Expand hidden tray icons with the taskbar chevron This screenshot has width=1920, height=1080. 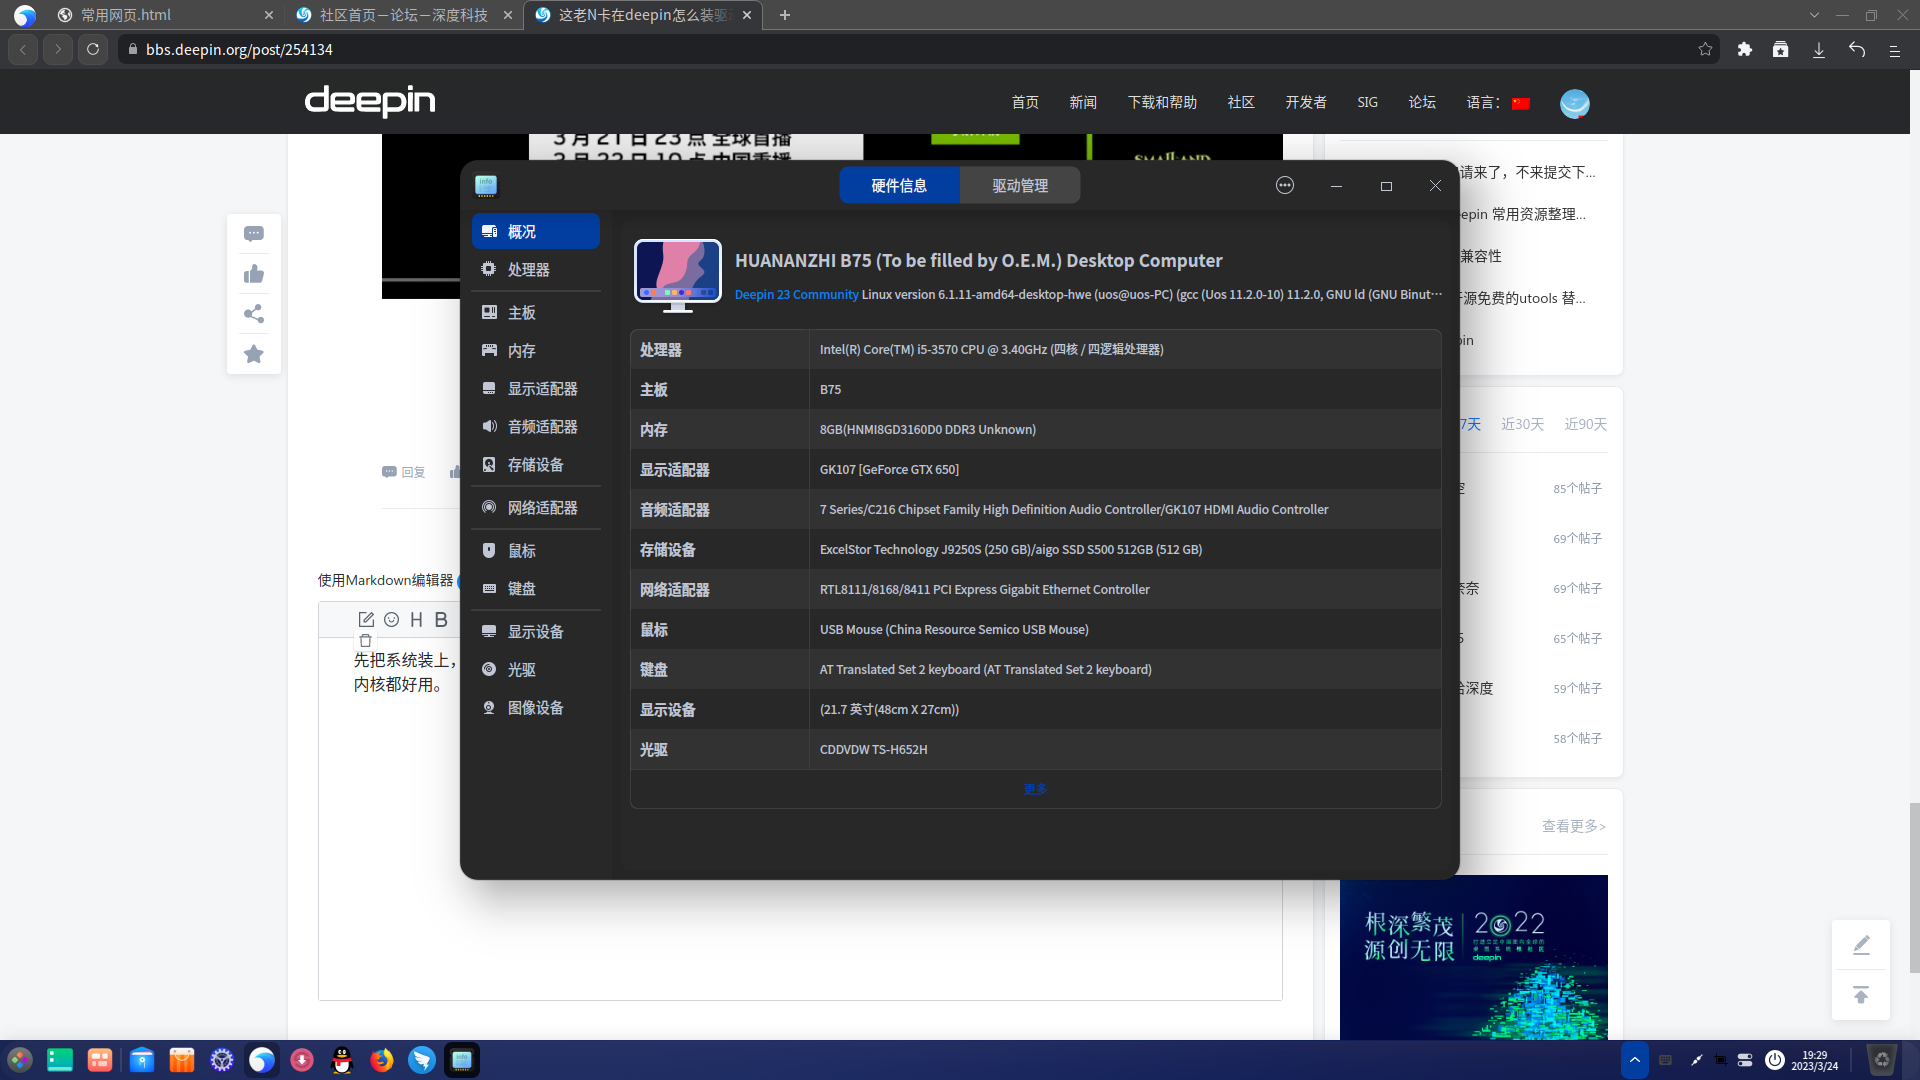click(x=1635, y=1059)
